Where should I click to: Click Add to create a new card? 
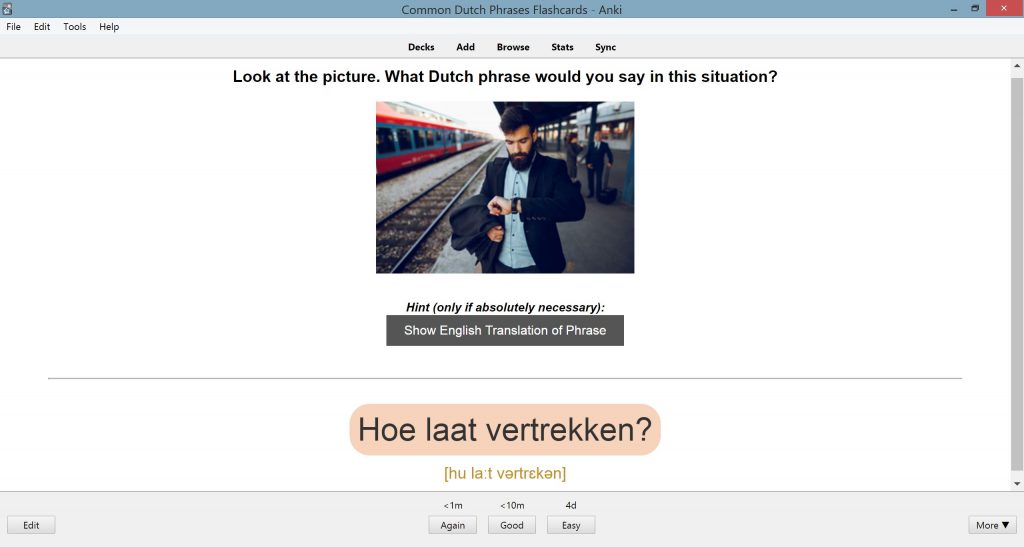466,47
